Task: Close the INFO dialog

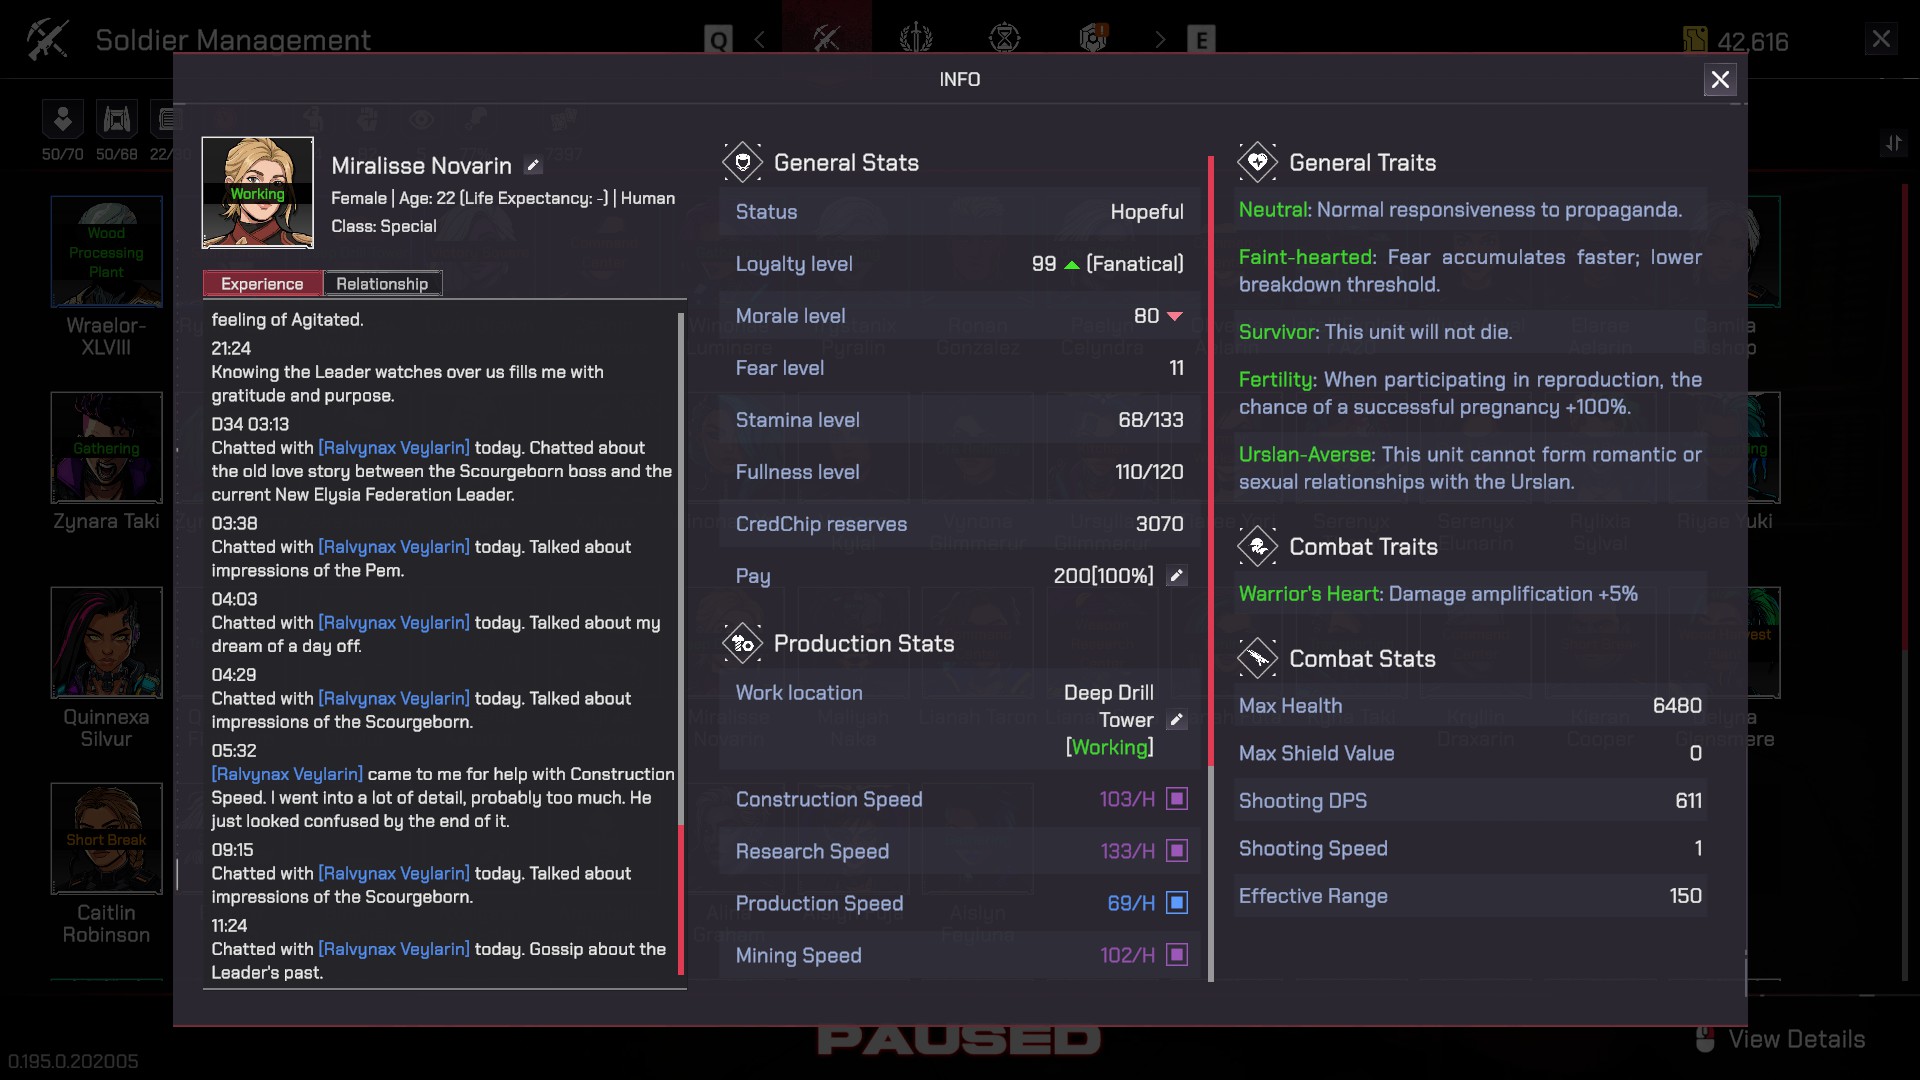Action: click(1720, 80)
